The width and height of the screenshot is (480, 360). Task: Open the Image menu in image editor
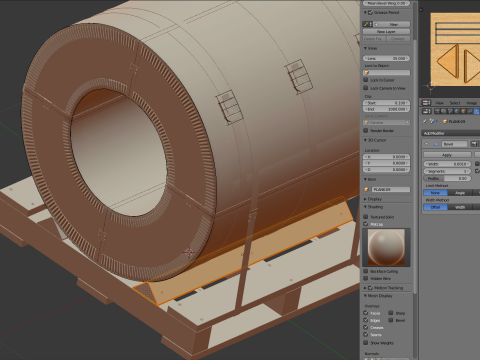471,103
